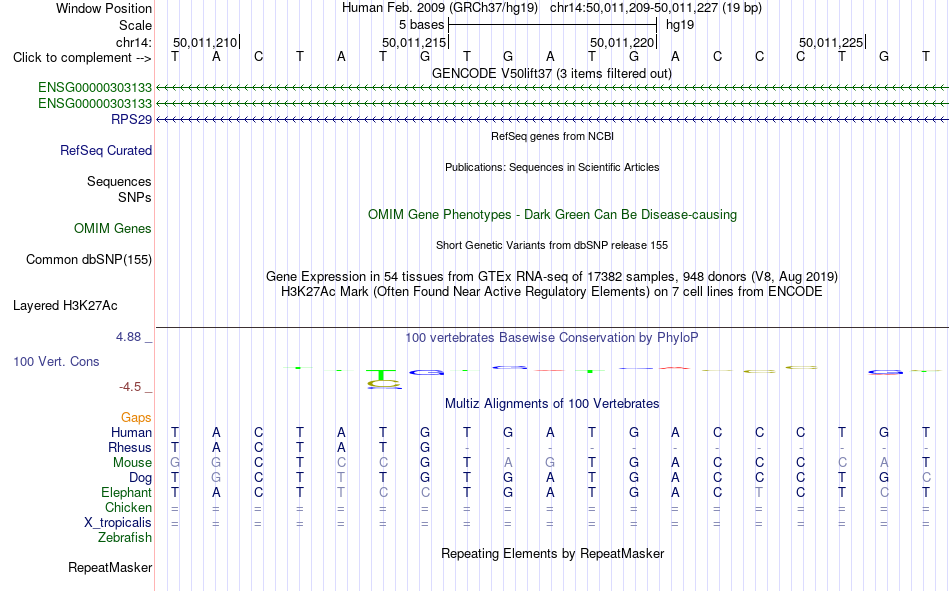Click the 'Click to complement -->' label

[x=82, y=58]
